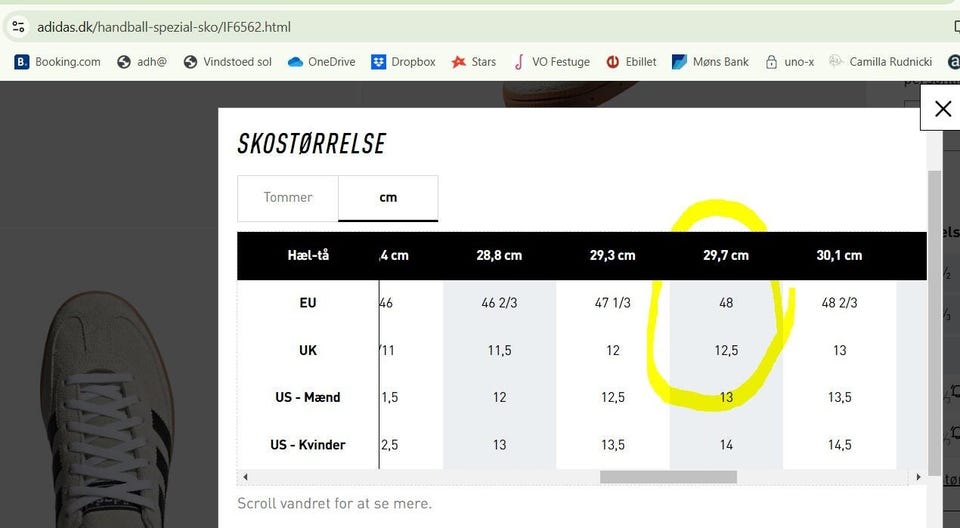
Task: Open the VO Festuge bookmark
Action: (x=551, y=62)
